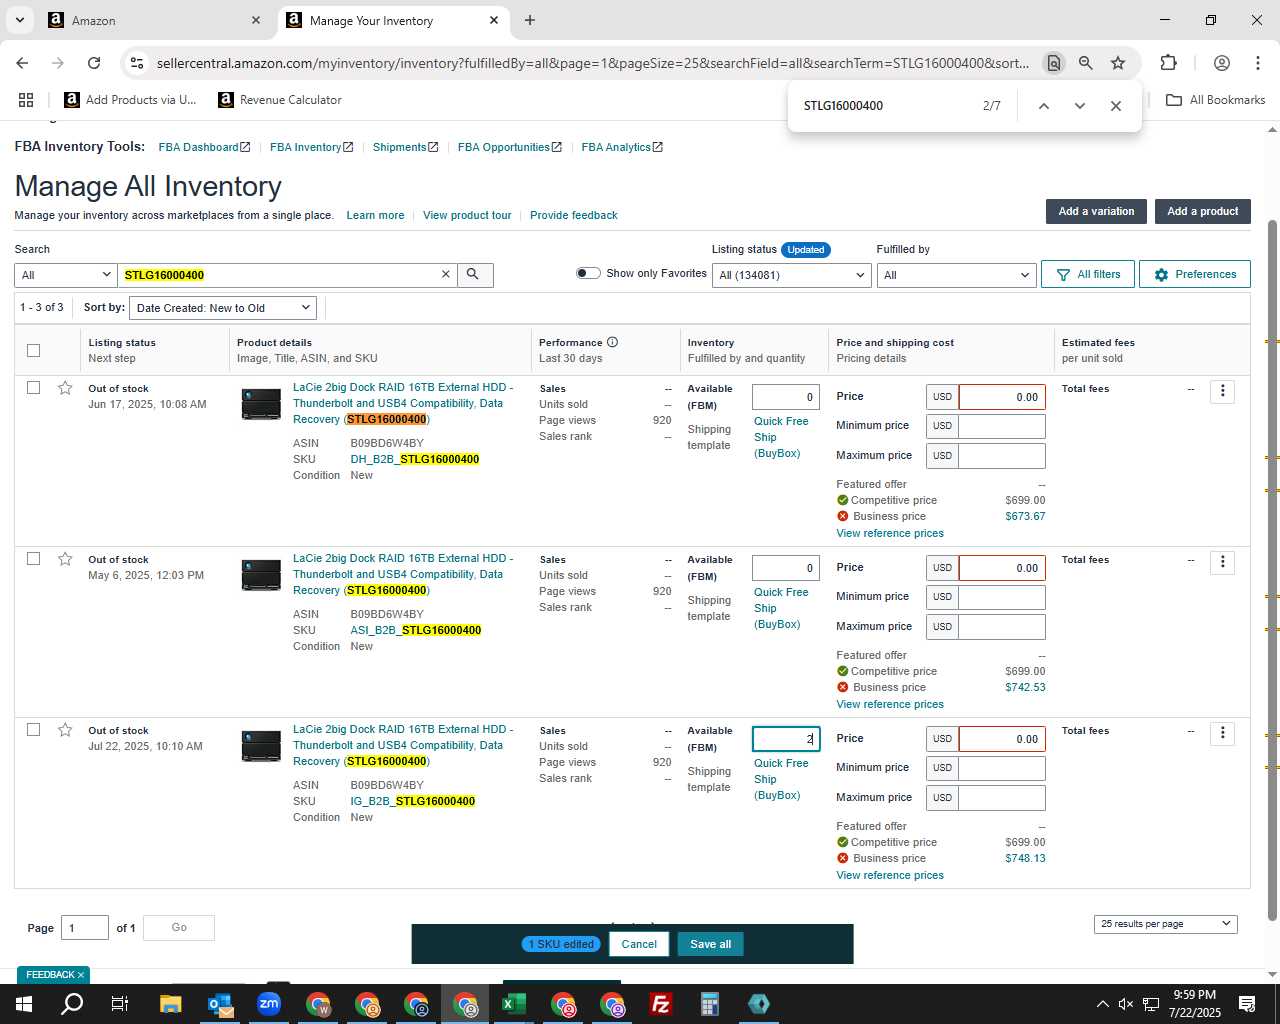Screen dimensions: 1280x1024
Task: Star the ASI_B2B_STLG16000400 listing as favorite
Action: coord(65,559)
